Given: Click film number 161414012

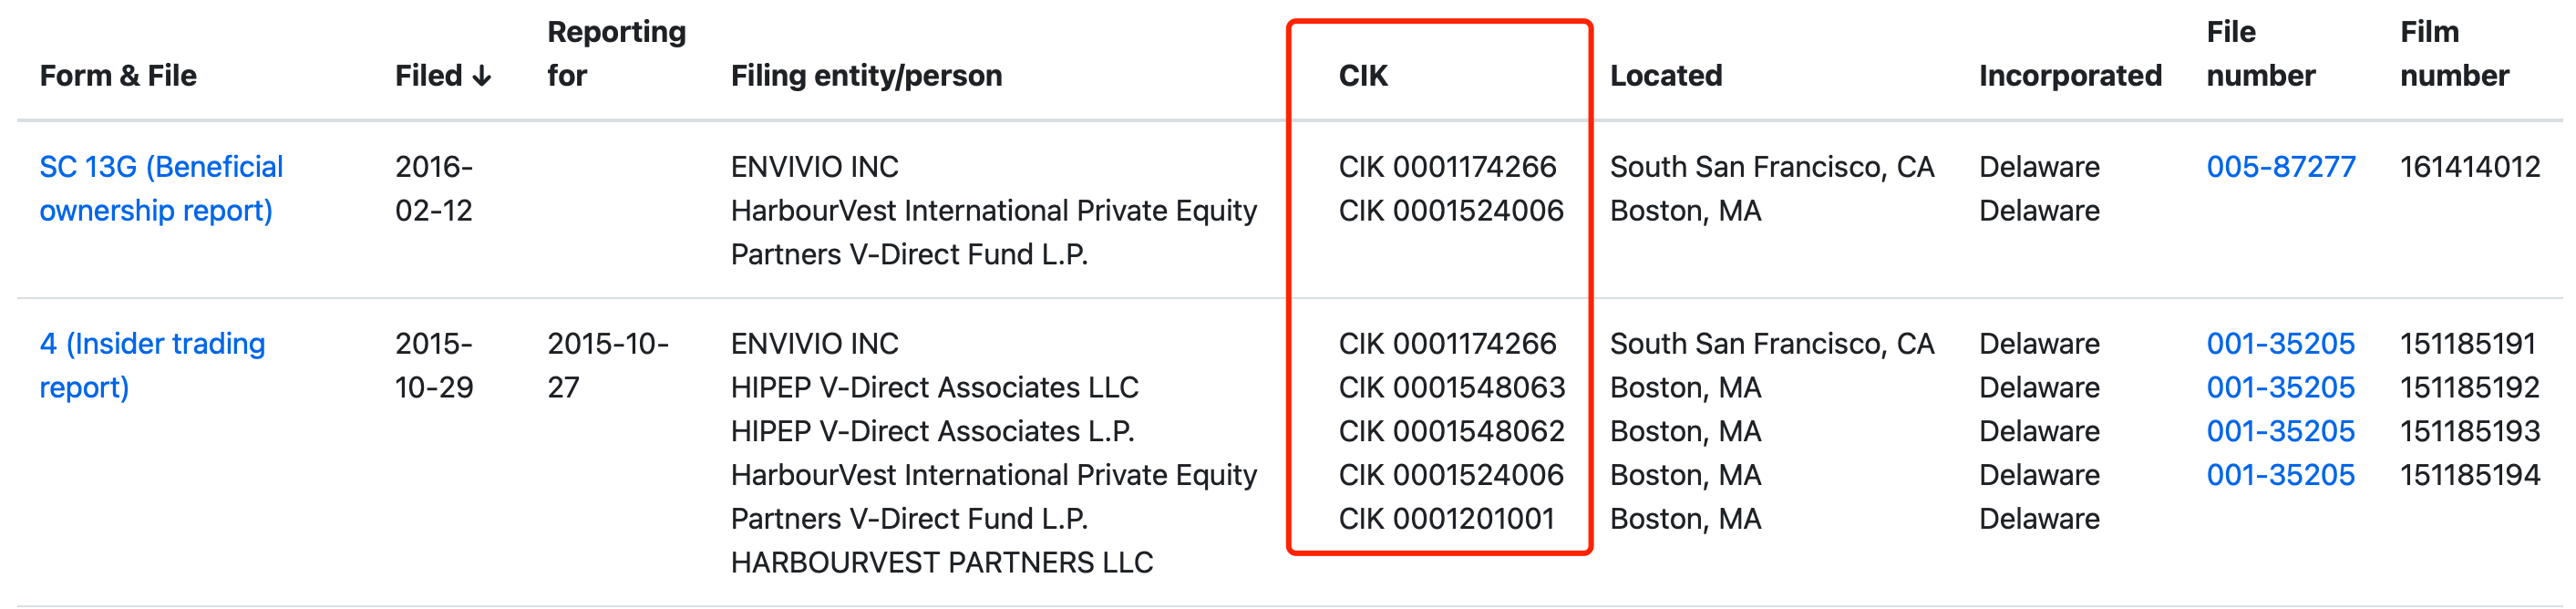Looking at the screenshot, I should click(2469, 167).
